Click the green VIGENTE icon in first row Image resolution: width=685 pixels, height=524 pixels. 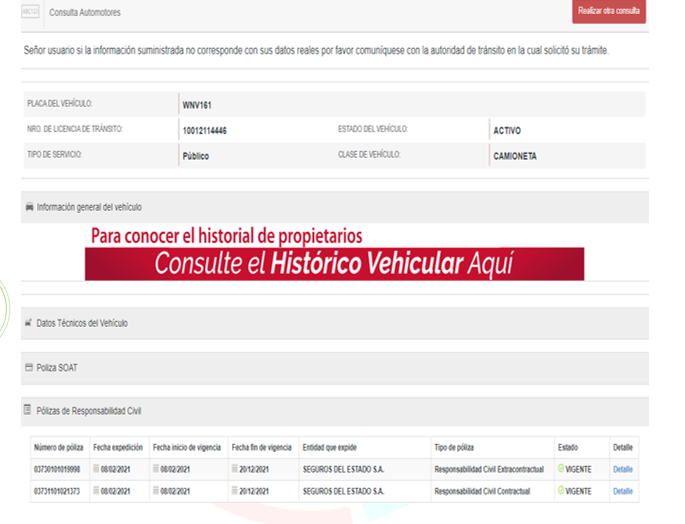coord(561,468)
